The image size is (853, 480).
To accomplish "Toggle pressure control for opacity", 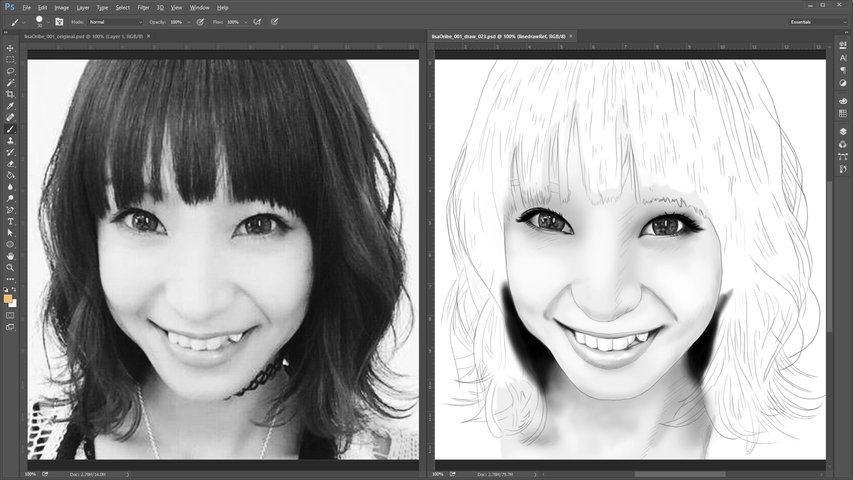I will [201, 22].
